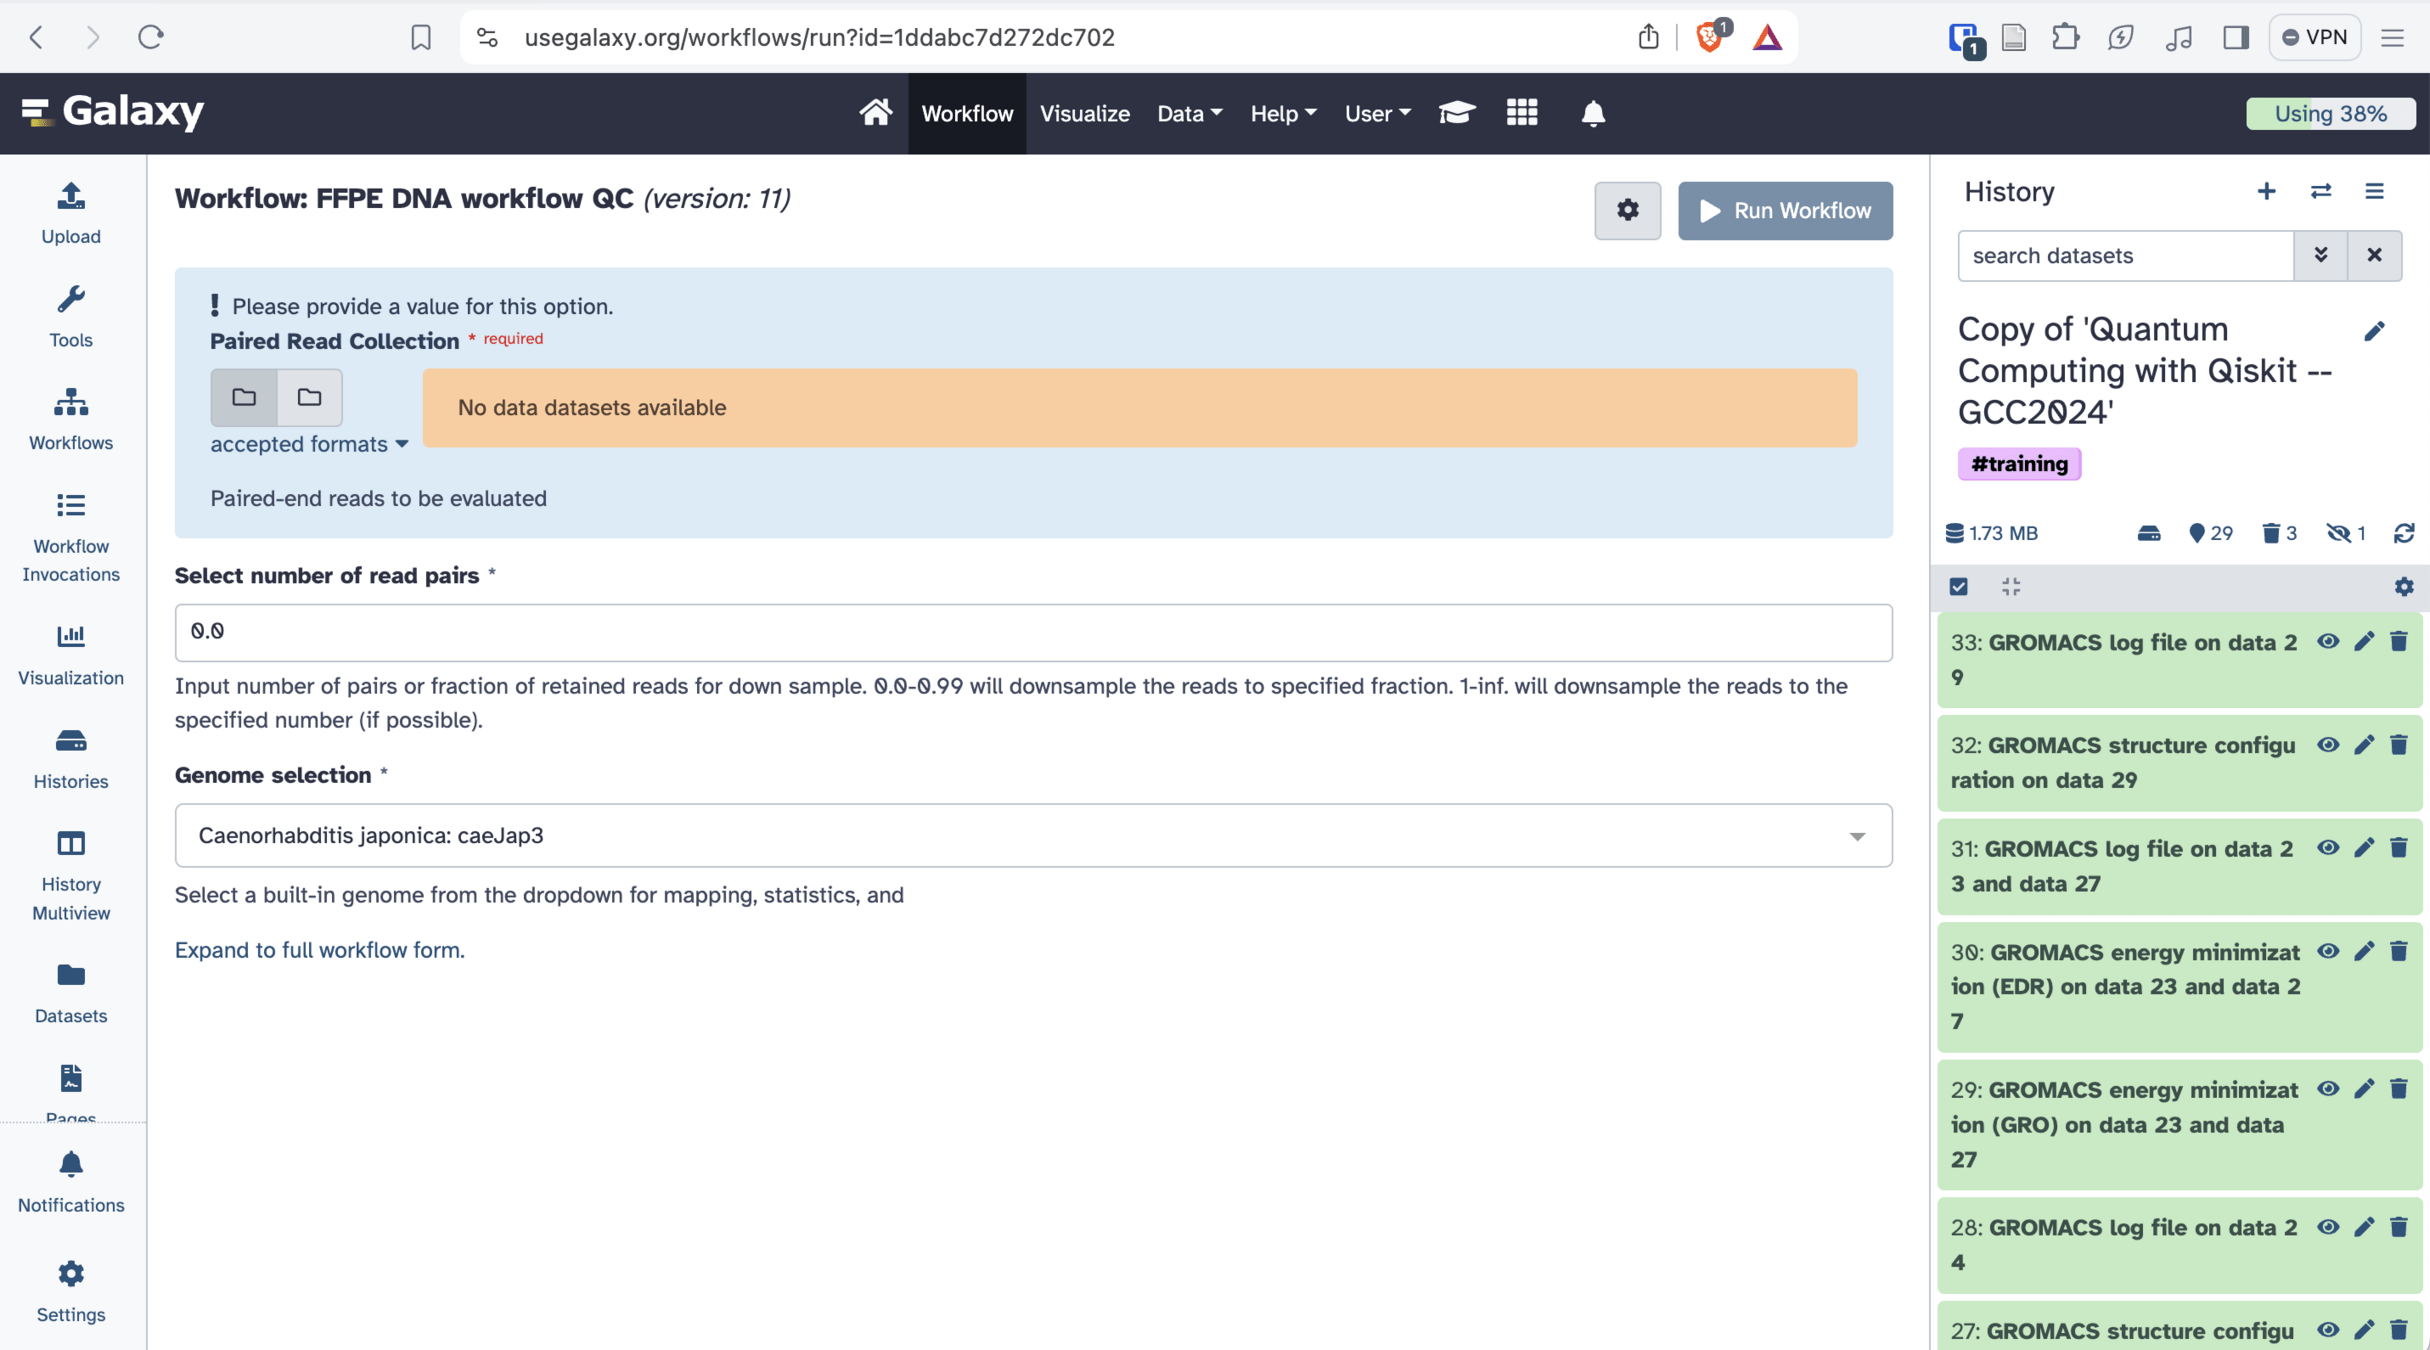Viewport: 2430px width, 1350px height.
Task: Open the Genome selection dropdown
Action: [x=1032, y=835]
